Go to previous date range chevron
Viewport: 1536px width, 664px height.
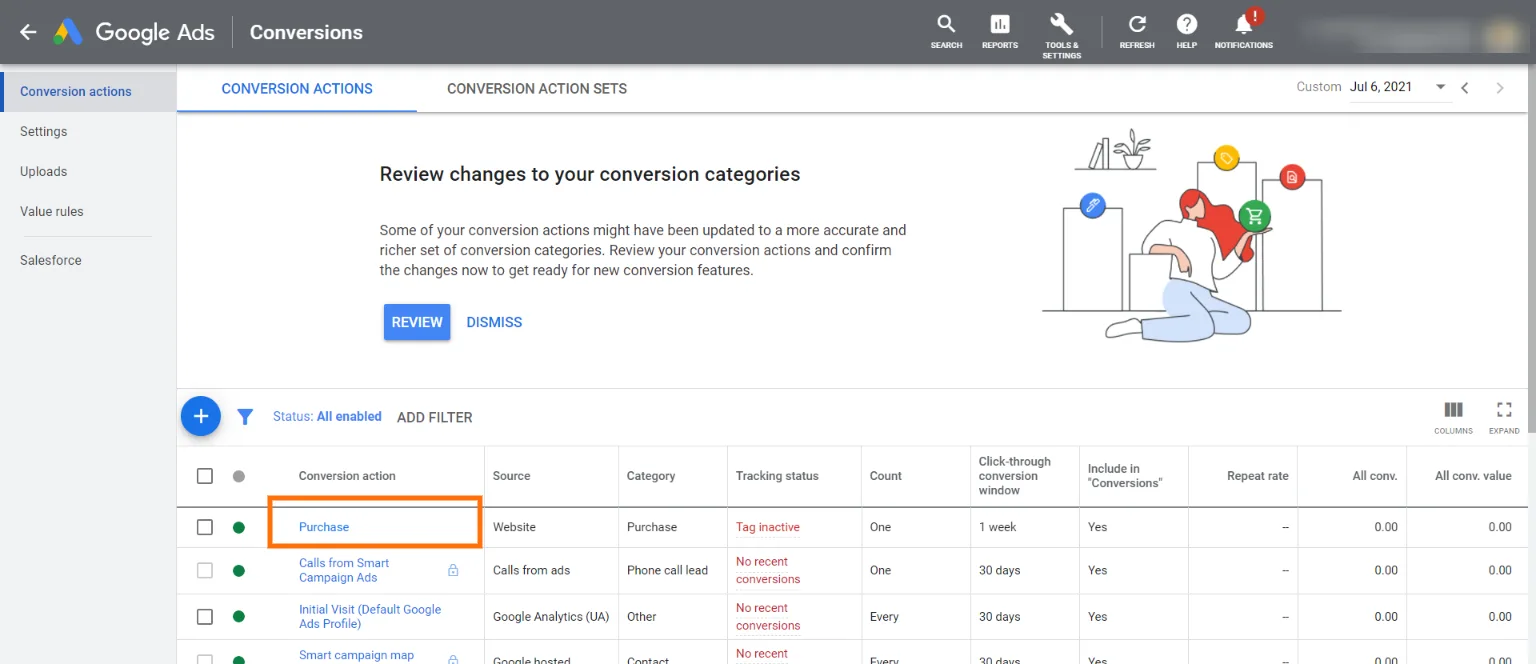pyautogui.click(x=1465, y=88)
